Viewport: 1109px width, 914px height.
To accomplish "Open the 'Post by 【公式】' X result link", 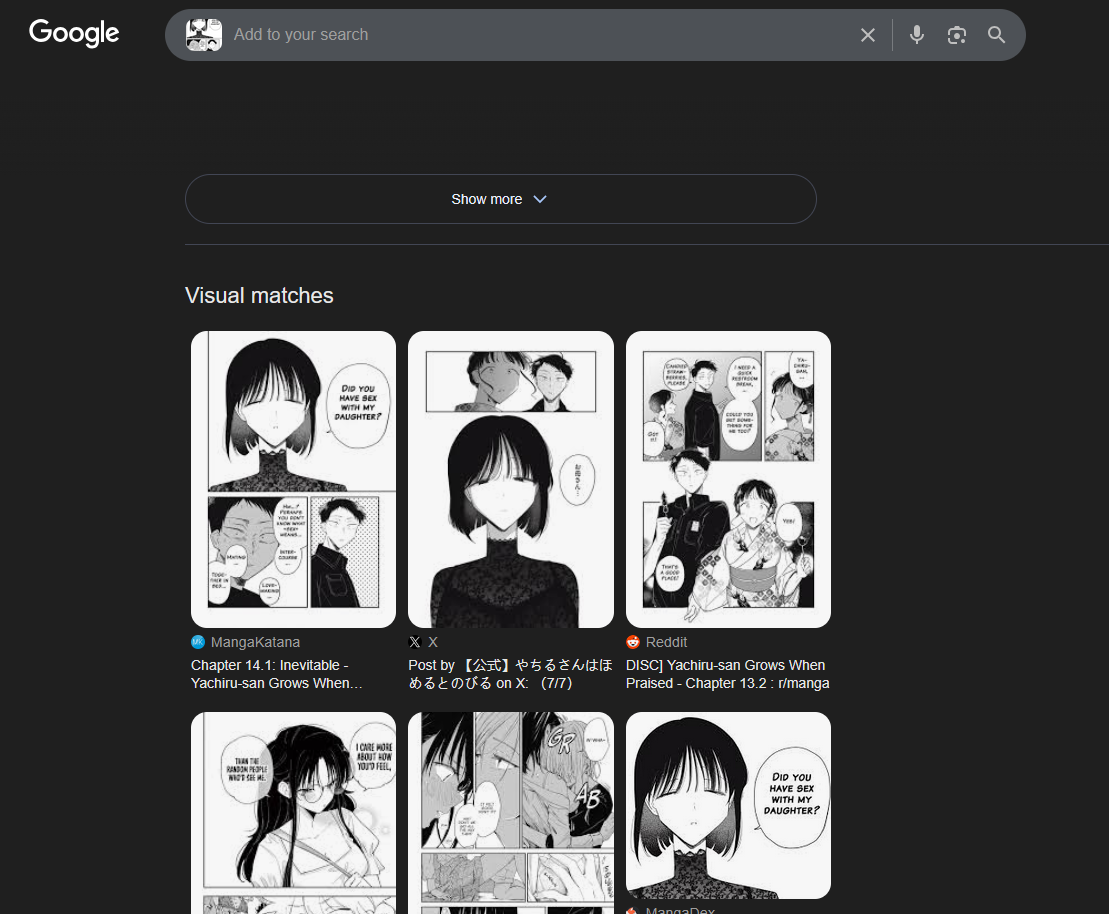I will (510, 674).
